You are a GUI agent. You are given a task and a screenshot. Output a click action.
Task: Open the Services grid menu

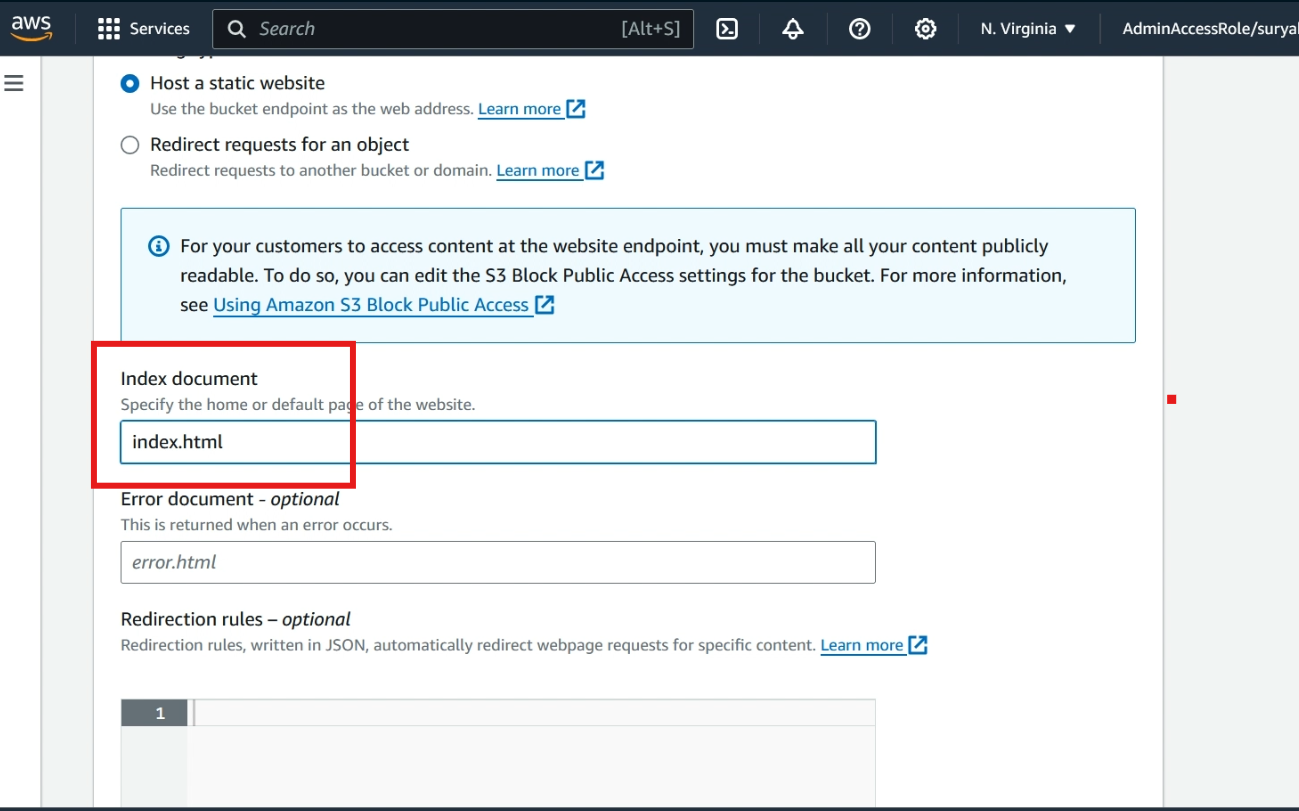click(109, 29)
